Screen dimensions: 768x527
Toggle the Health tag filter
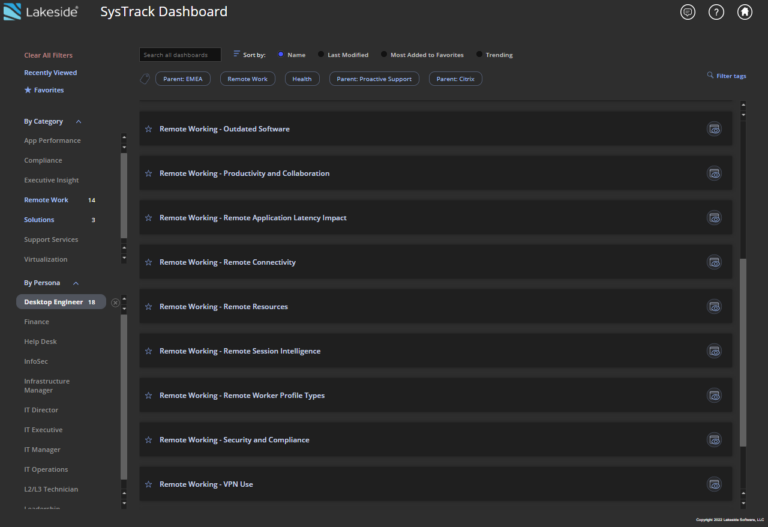click(x=302, y=79)
